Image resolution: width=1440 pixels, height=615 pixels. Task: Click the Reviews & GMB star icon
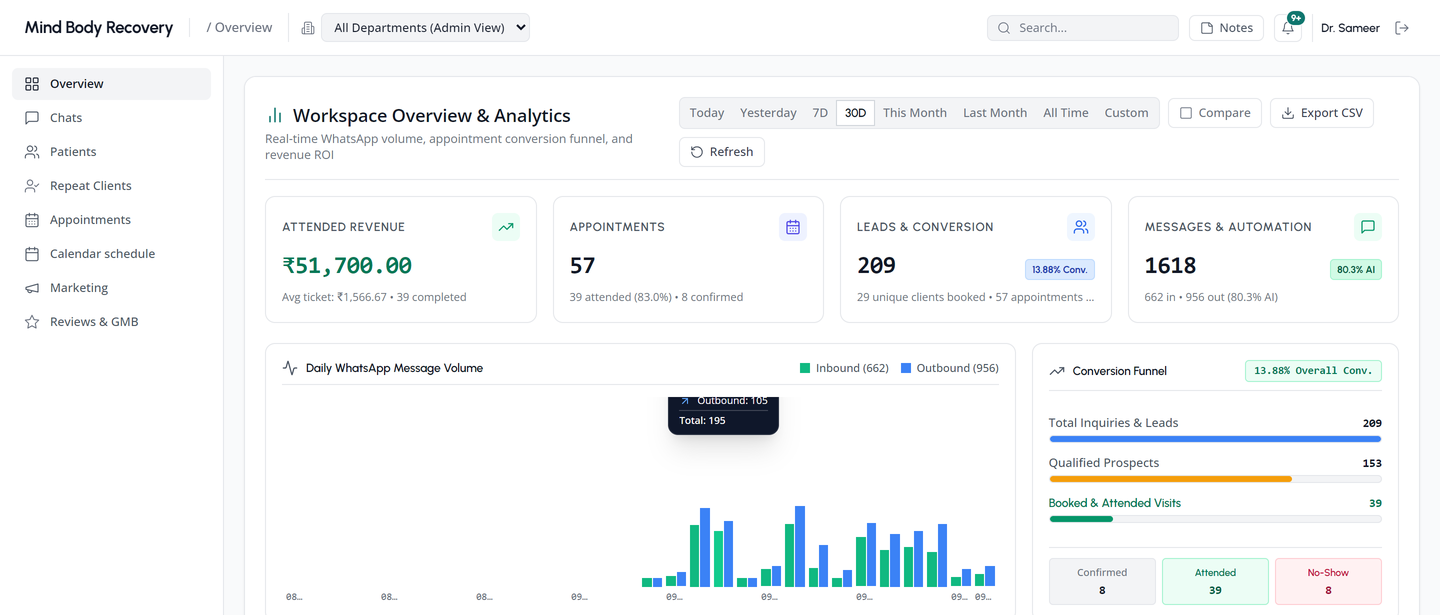pos(32,322)
